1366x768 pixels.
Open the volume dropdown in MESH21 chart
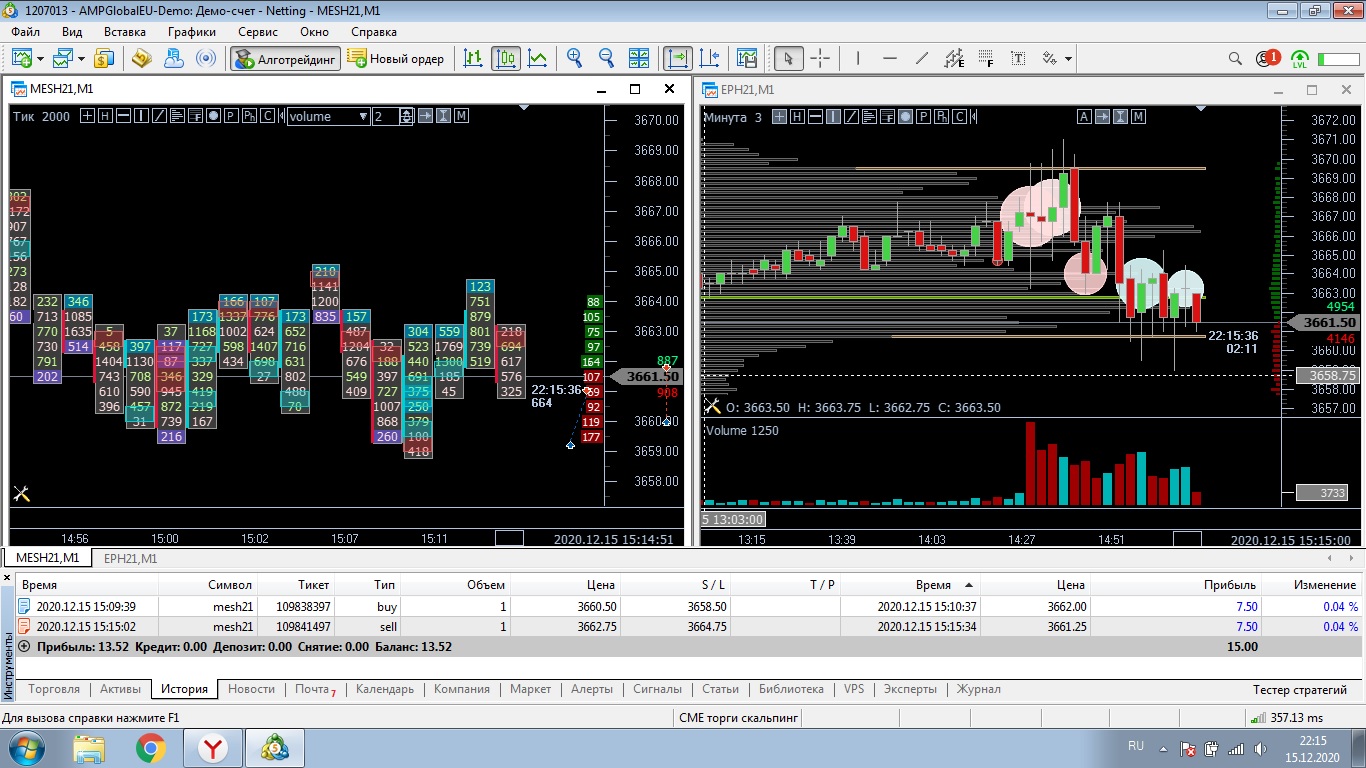pyautogui.click(x=328, y=116)
